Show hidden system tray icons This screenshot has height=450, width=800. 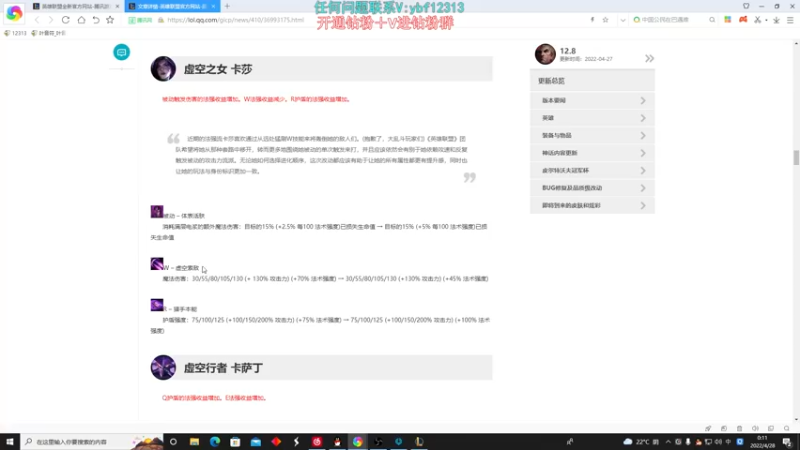(668, 441)
